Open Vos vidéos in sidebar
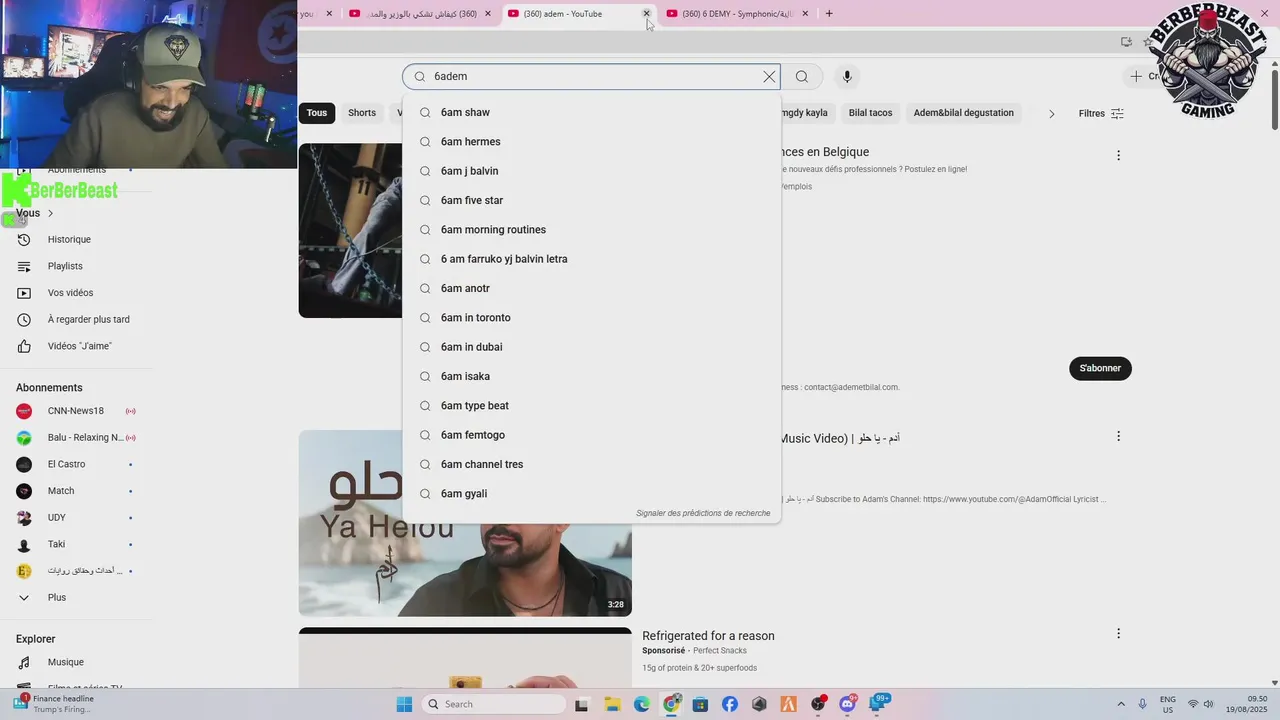 click(x=70, y=293)
